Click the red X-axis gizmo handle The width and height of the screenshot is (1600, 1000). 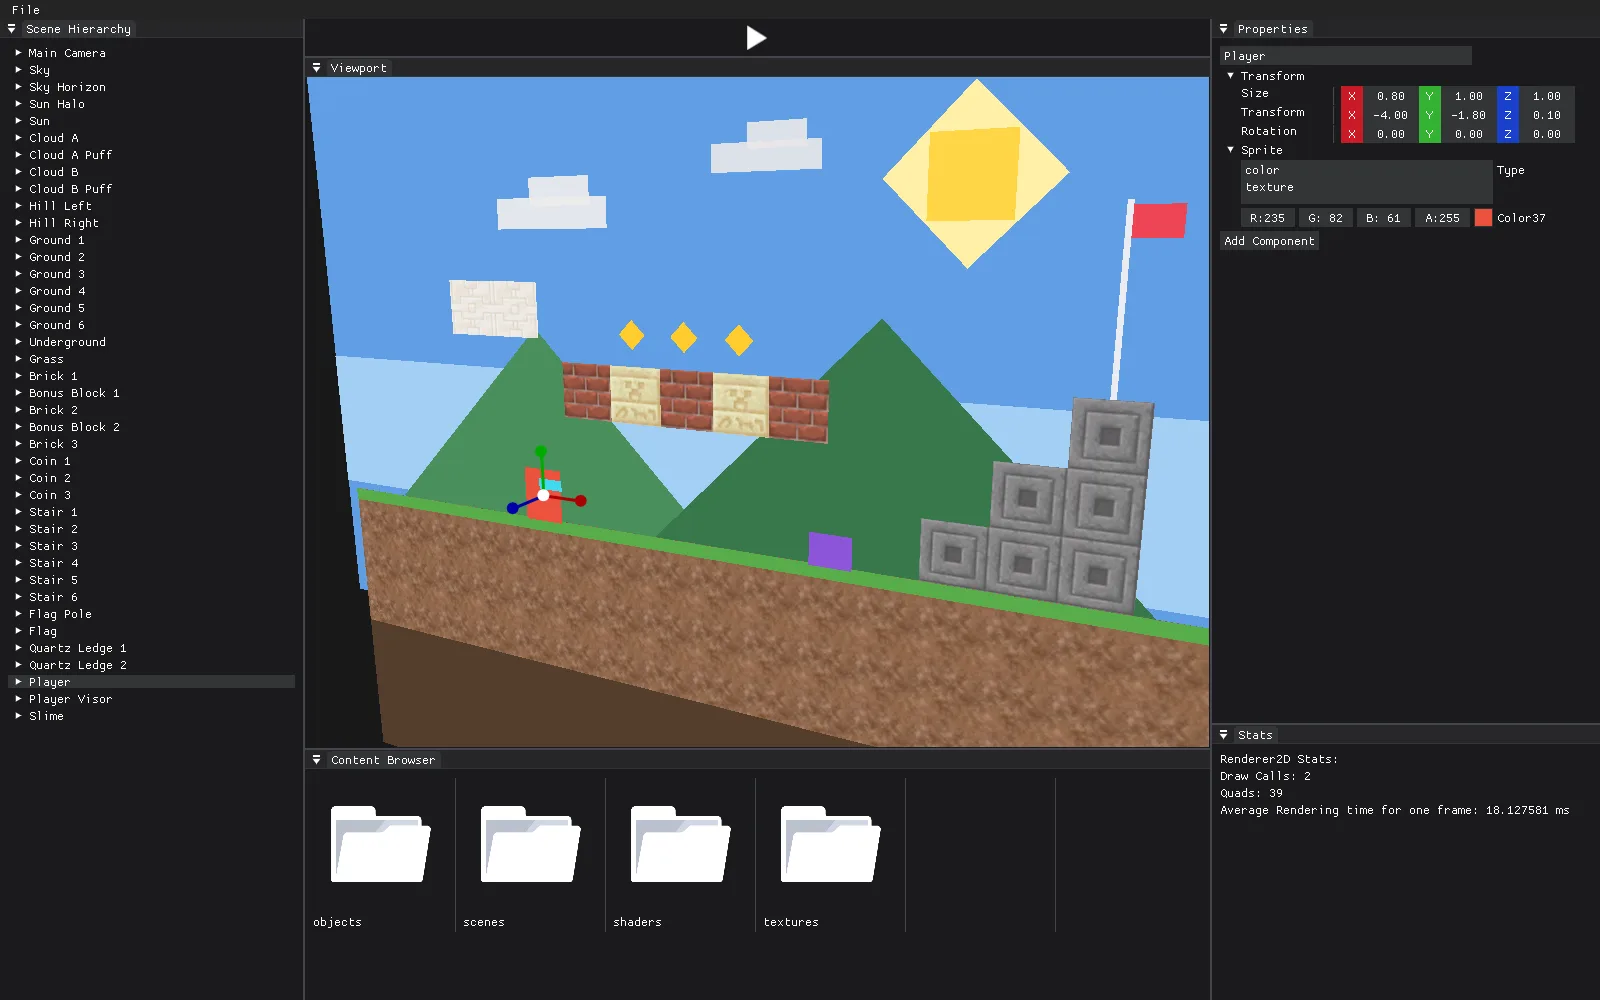coord(580,500)
